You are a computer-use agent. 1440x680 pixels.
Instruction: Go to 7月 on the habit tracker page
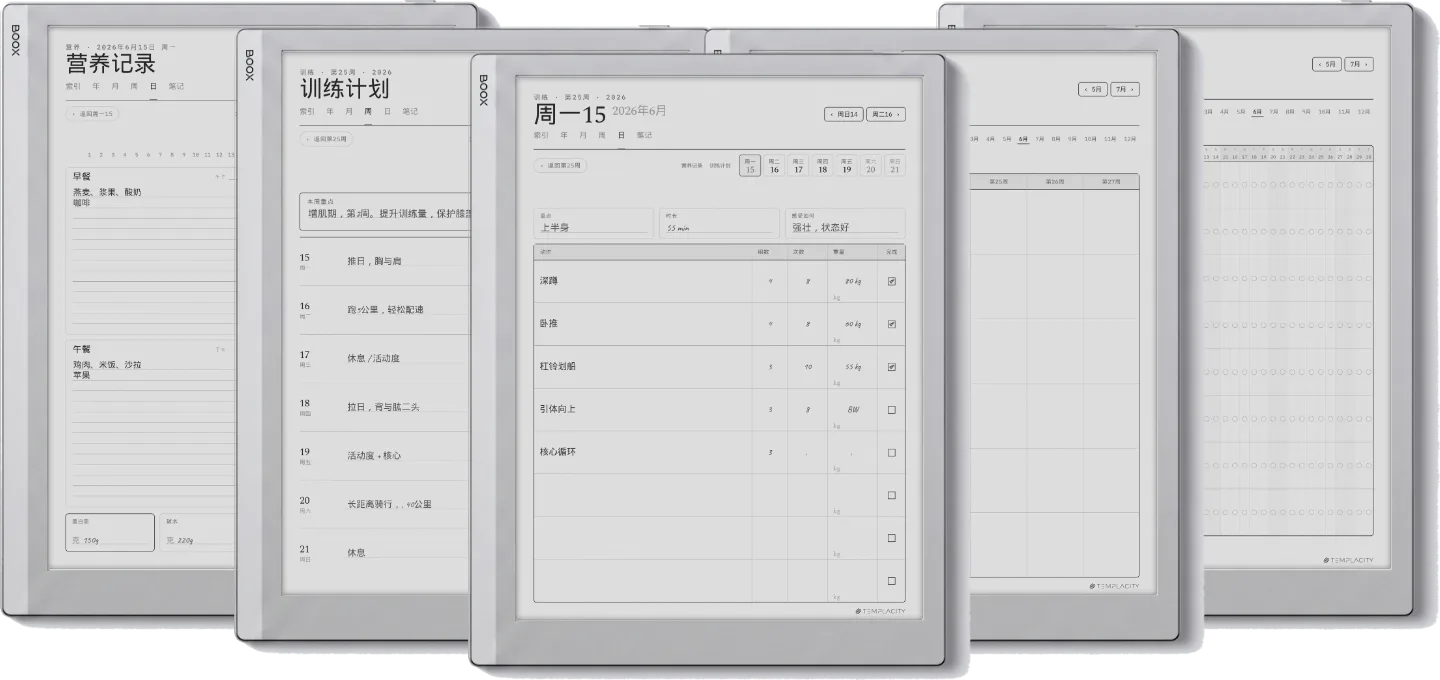coord(1359,64)
